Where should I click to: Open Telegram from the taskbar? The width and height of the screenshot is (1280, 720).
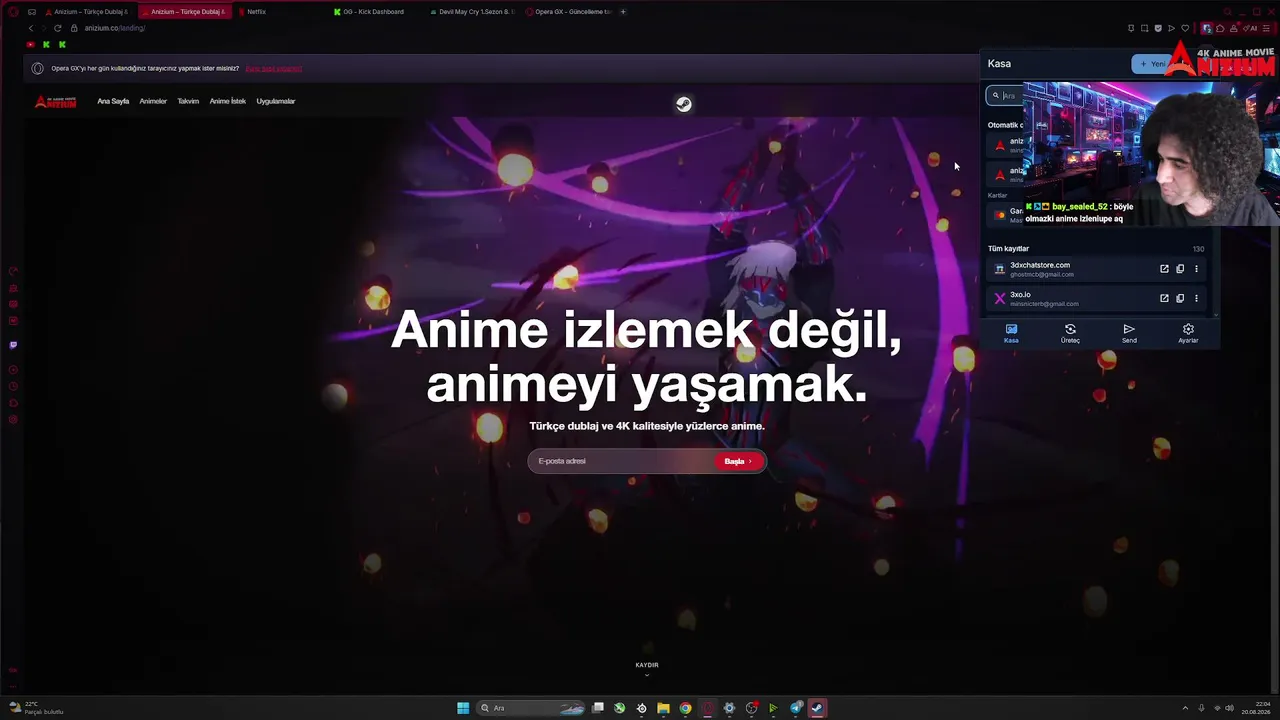pos(796,708)
